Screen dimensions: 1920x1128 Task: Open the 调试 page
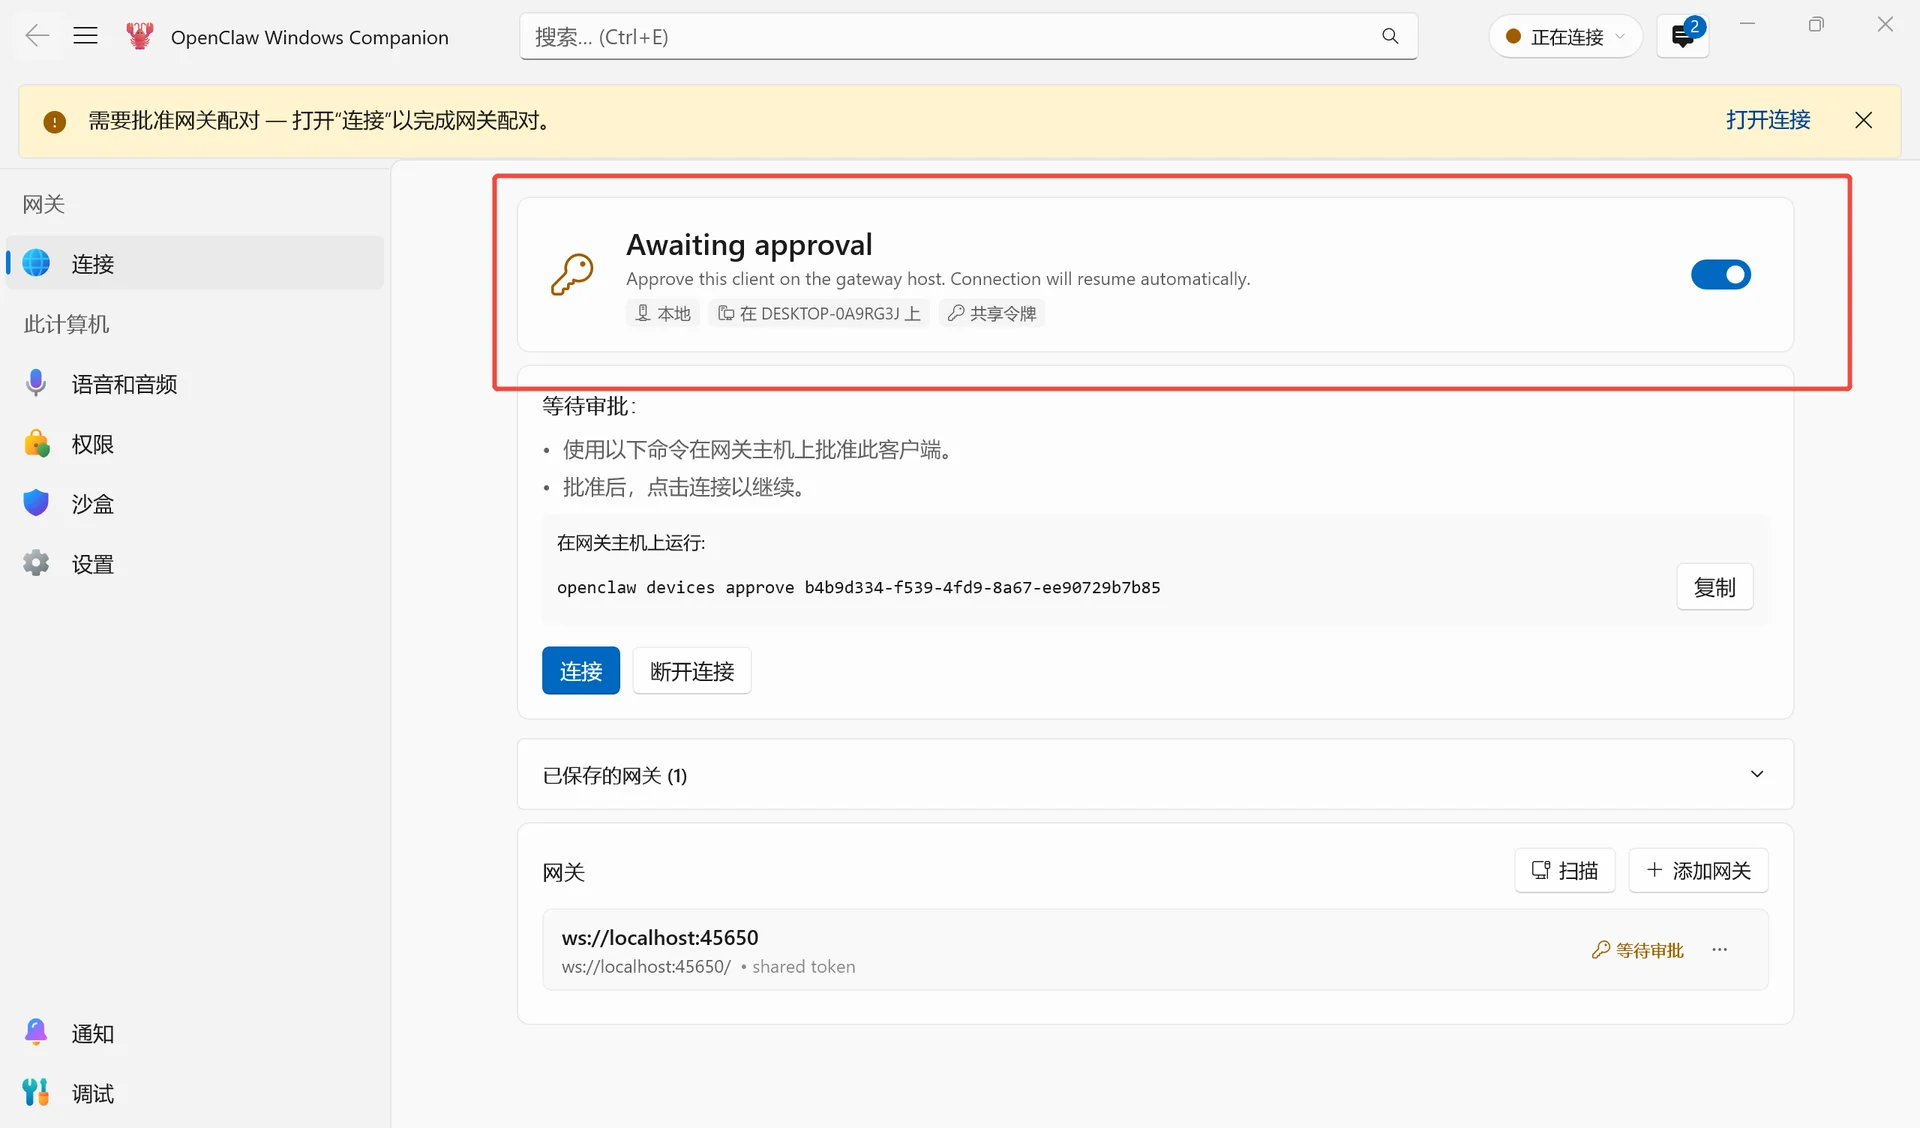(x=195, y=1093)
